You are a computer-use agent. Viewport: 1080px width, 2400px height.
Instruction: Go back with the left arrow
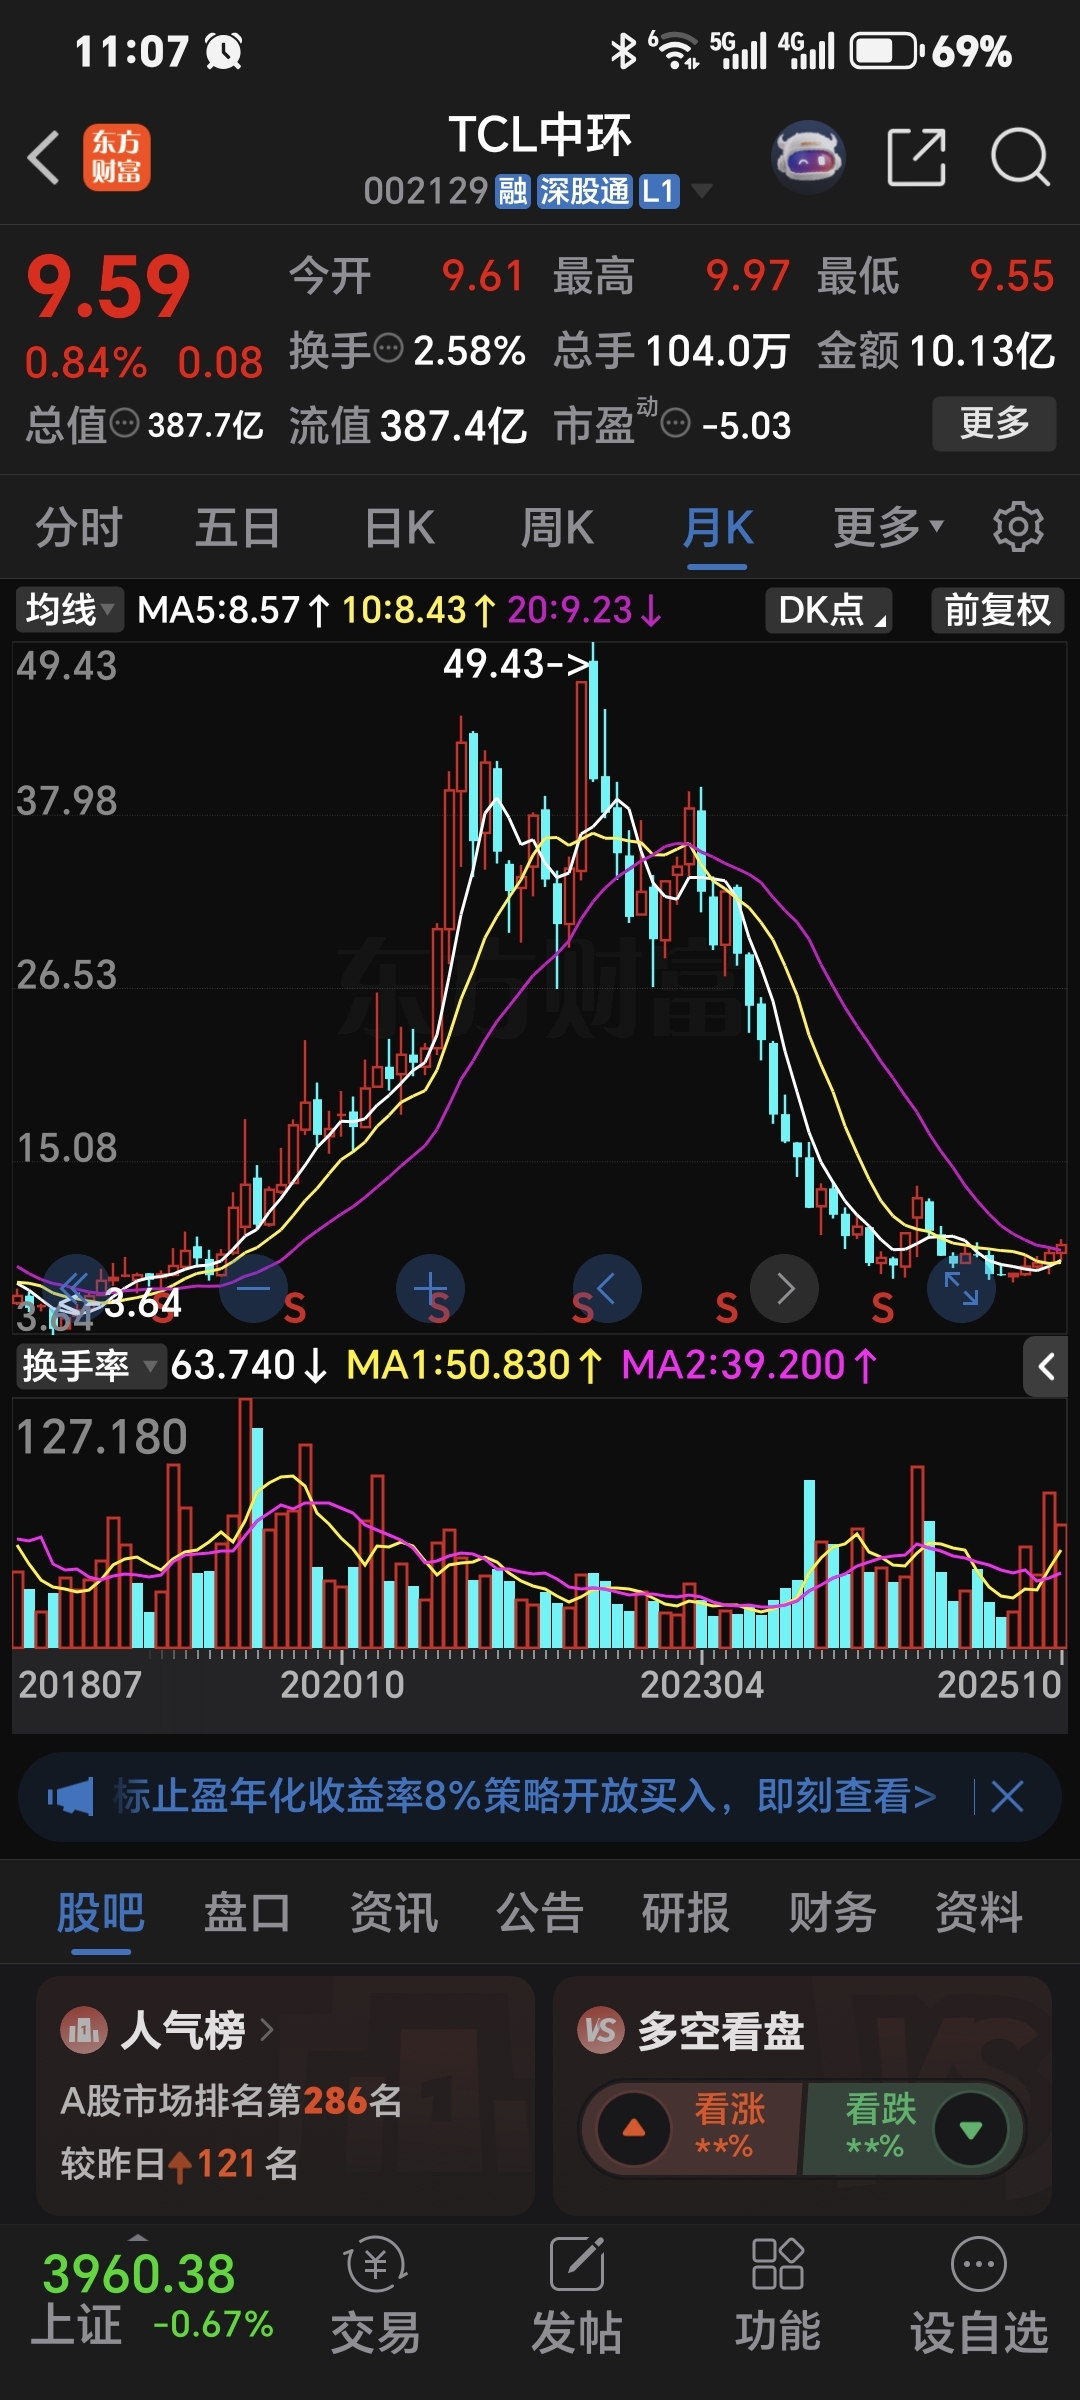44,158
